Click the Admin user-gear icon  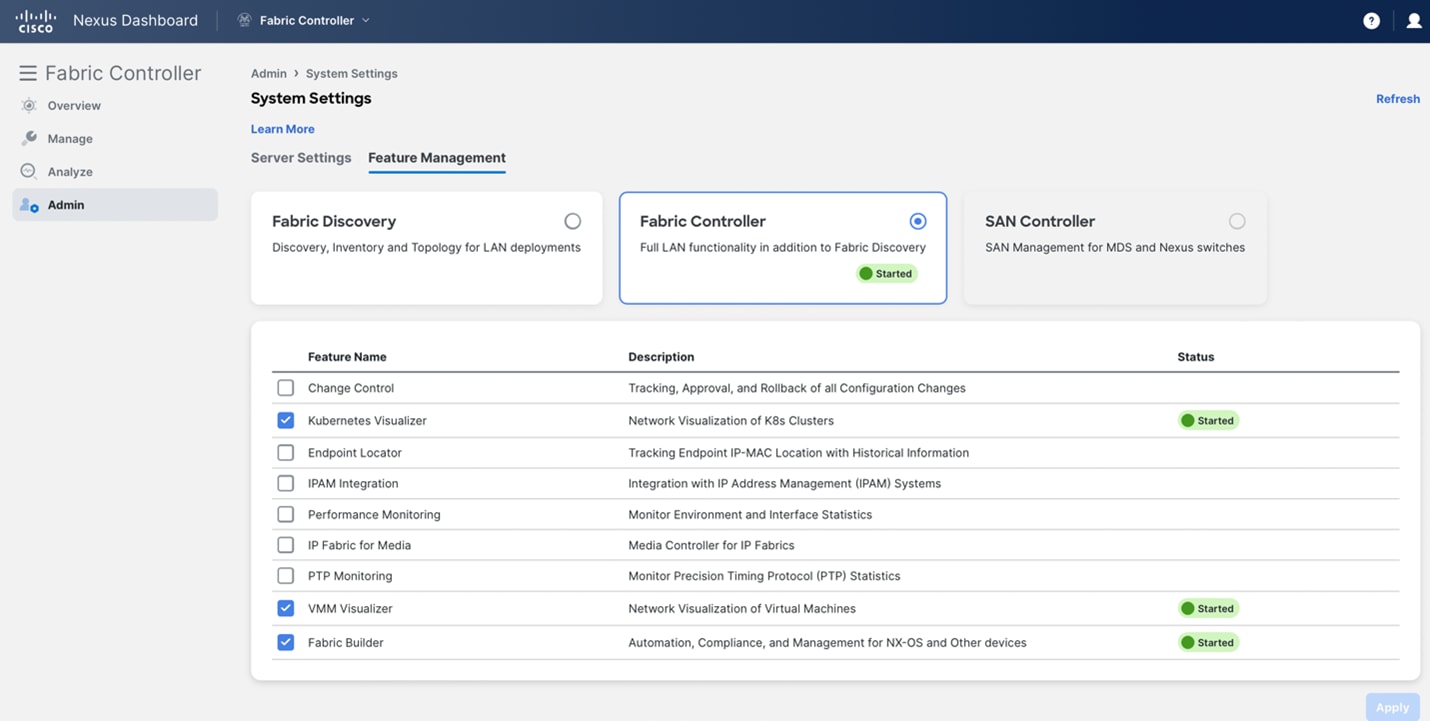coord(29,205)
